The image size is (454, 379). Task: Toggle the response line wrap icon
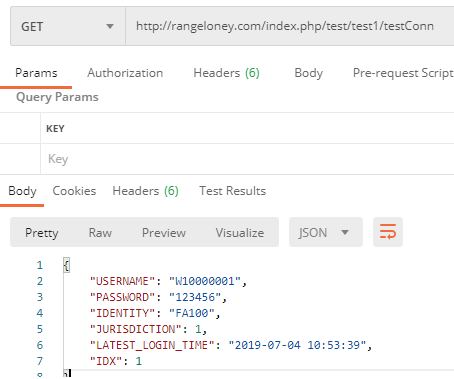(x=388, y=232)
